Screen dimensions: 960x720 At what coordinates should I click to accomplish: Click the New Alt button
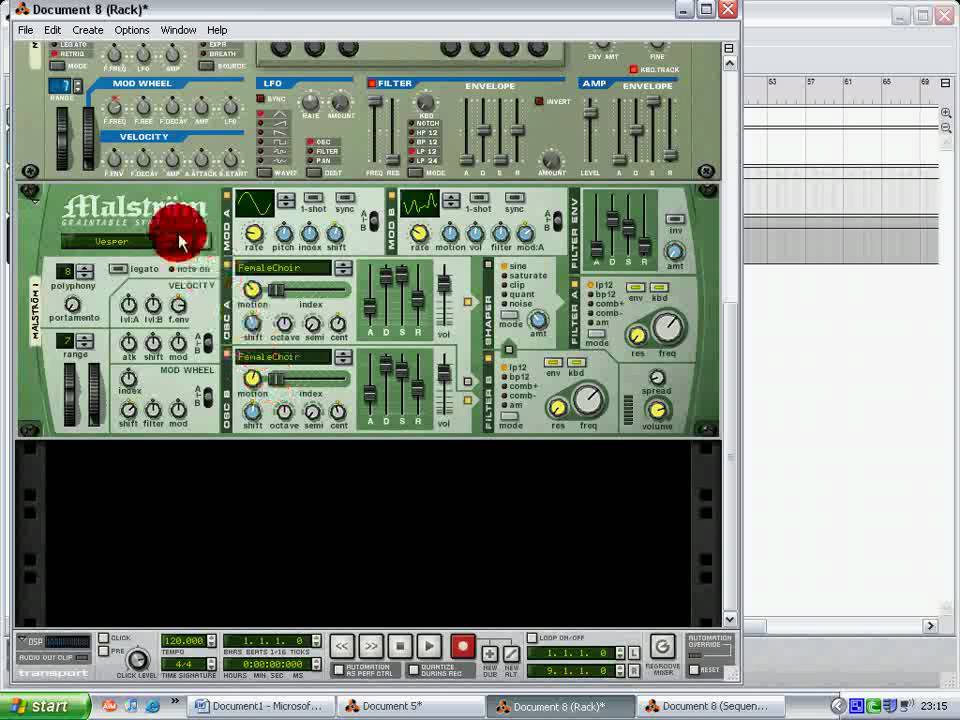[x=511, y=654]
